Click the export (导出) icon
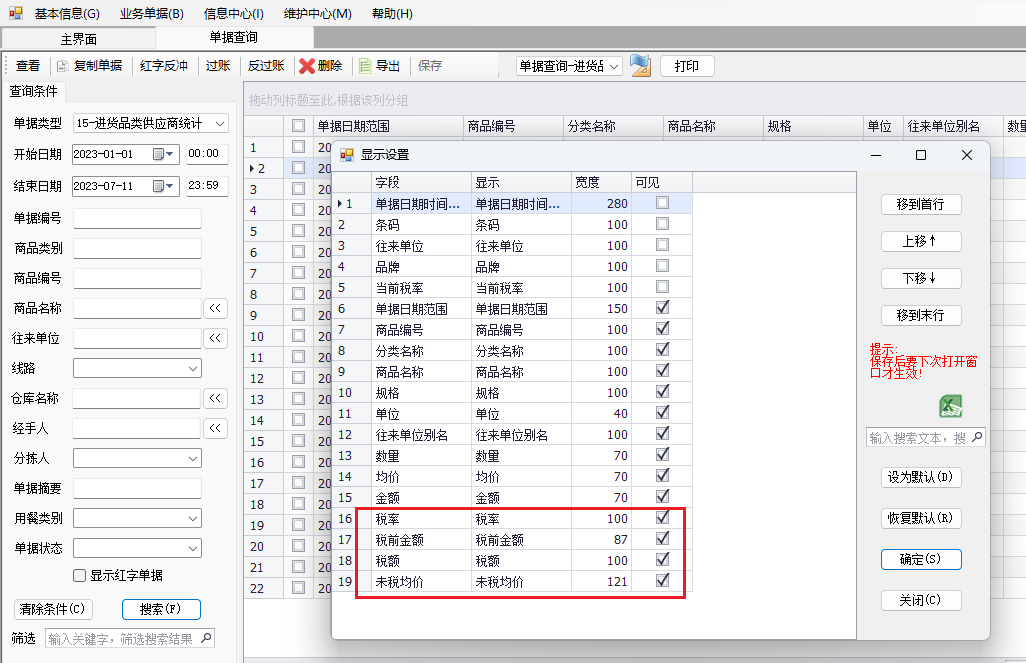The height and width of the screenshot is (663, 1026). 364,65
